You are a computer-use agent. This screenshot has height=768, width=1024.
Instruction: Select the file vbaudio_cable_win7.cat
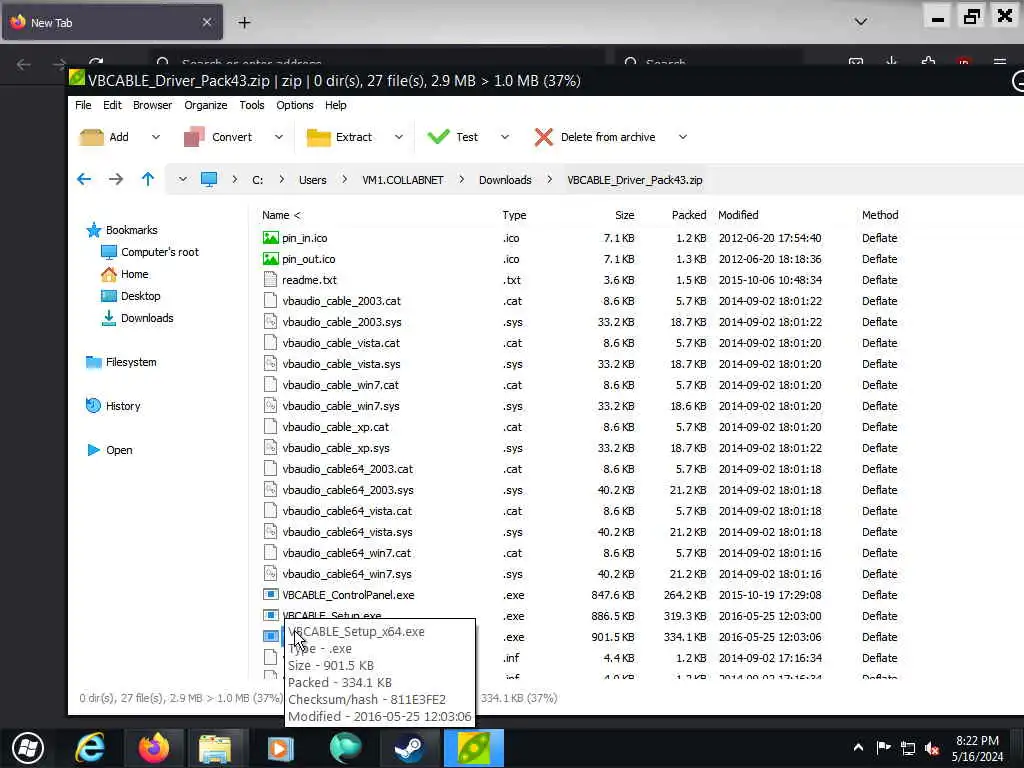coord(340,385)
